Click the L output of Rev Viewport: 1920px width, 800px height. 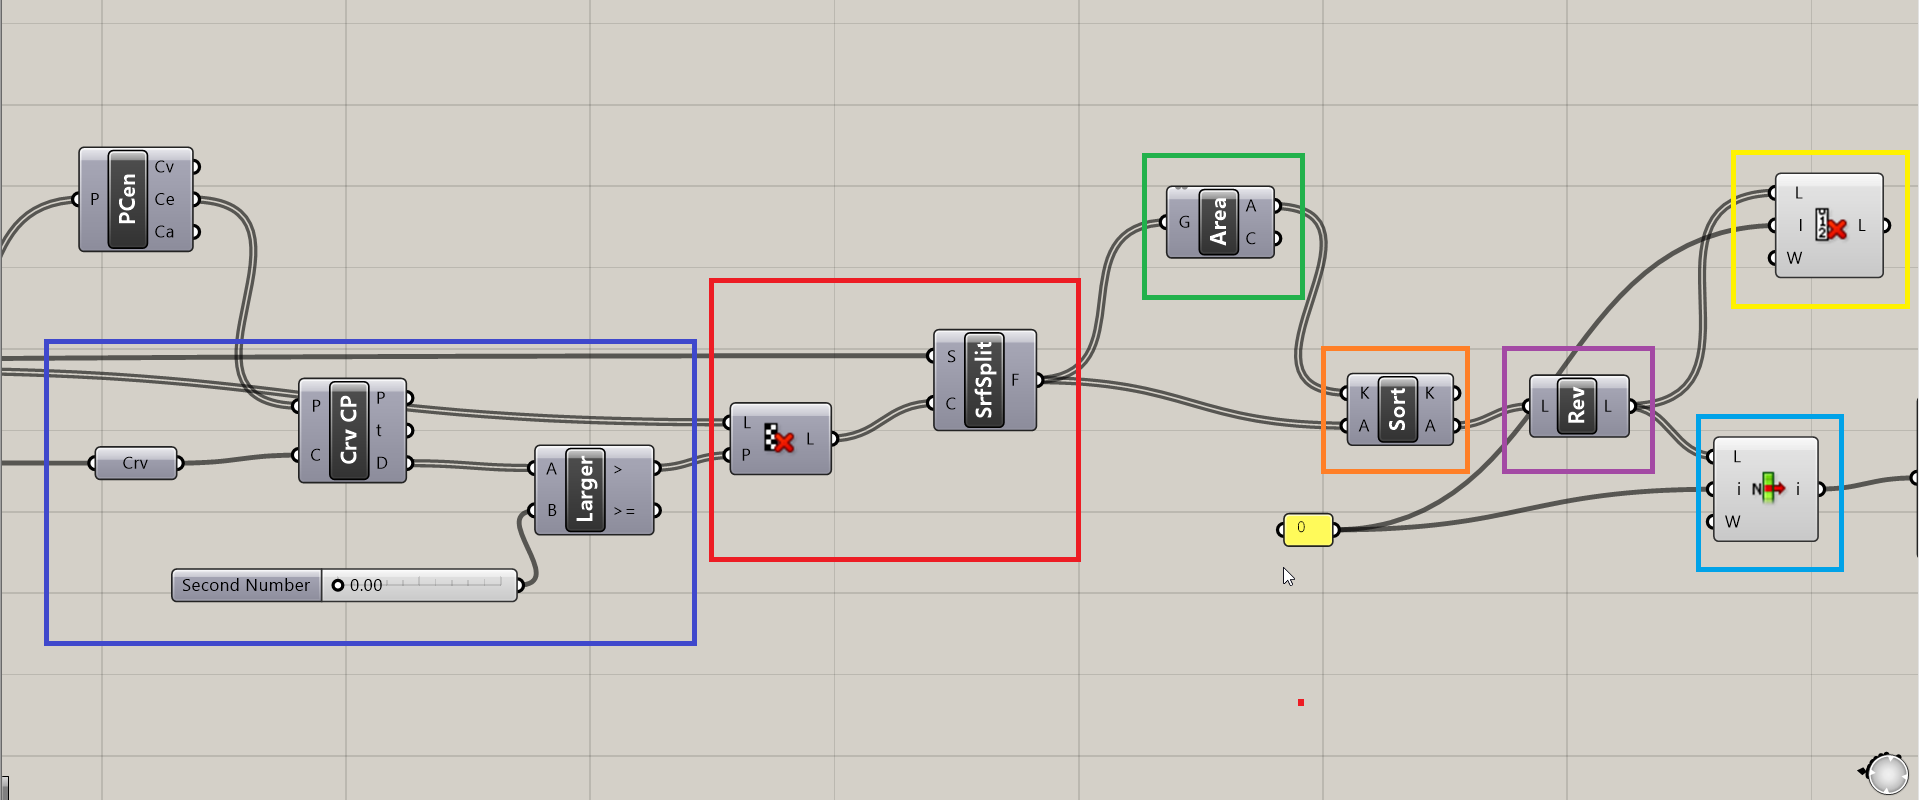click(1608, 406)
